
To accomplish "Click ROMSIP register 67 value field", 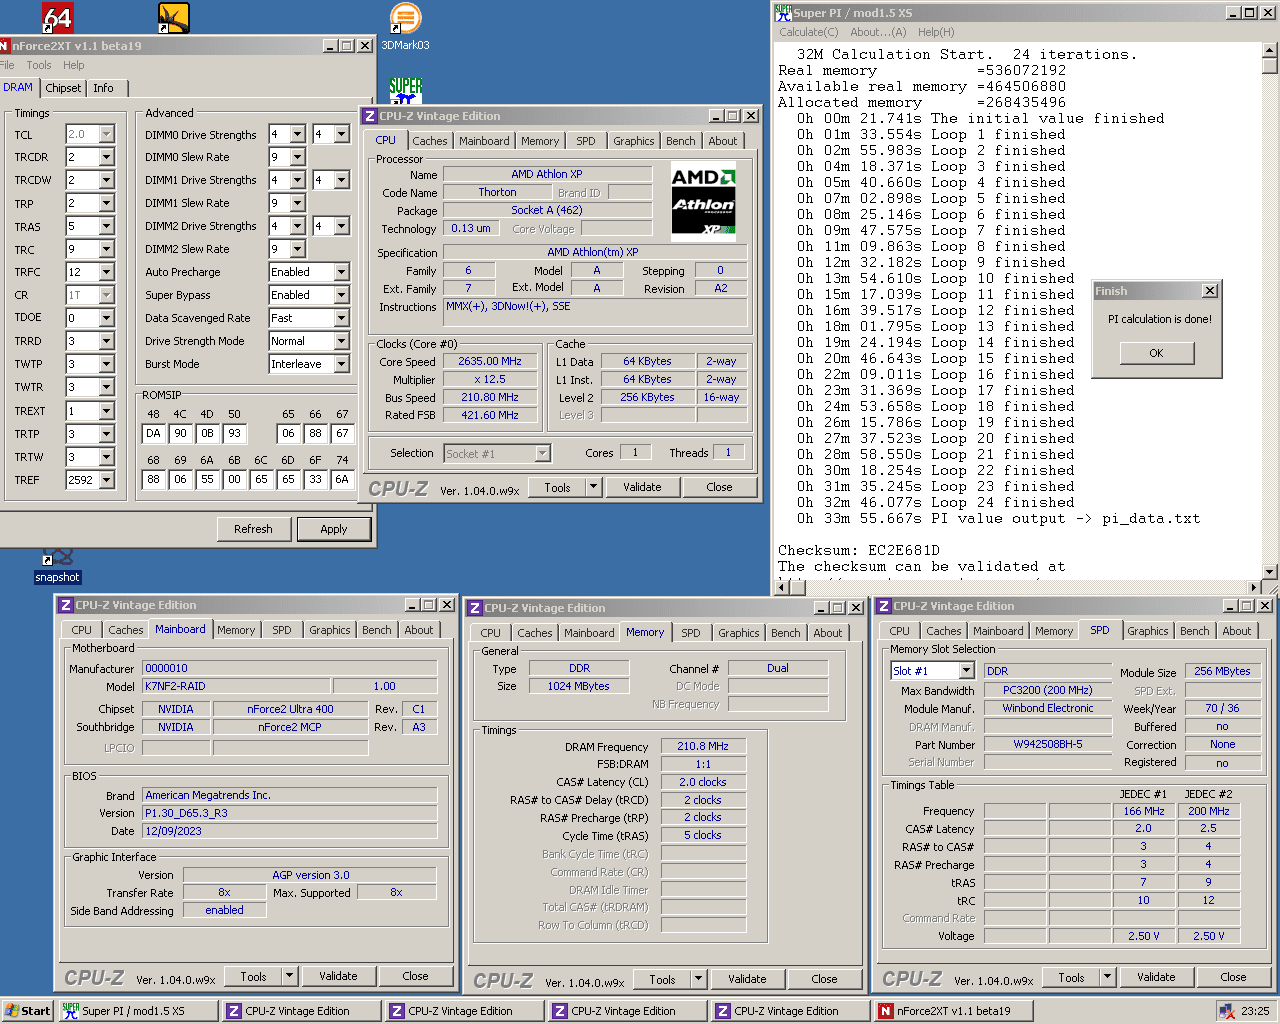I will click(x=342, y=433).
